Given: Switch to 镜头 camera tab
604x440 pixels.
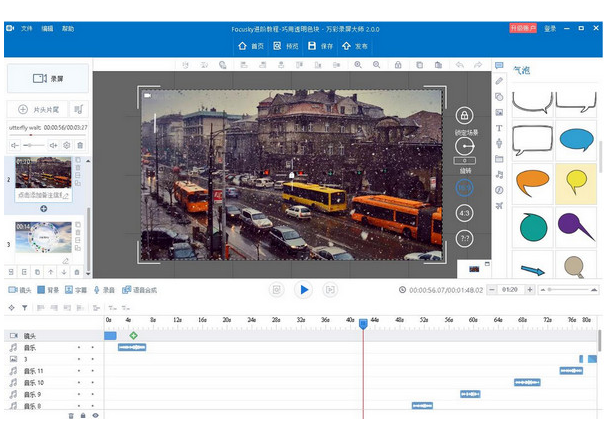Looking at the screenshot, I should pos(20,290).
